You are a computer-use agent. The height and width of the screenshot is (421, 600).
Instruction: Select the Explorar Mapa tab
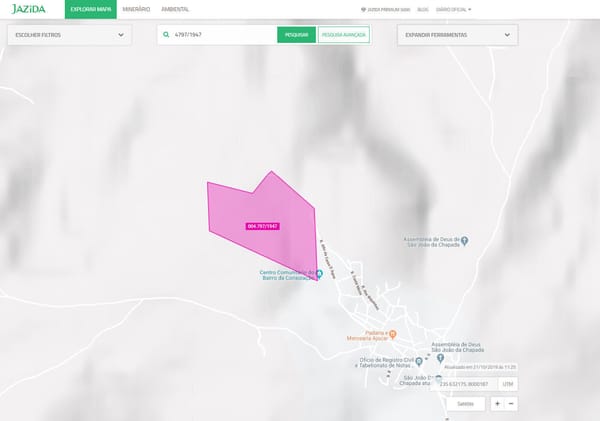90,9
